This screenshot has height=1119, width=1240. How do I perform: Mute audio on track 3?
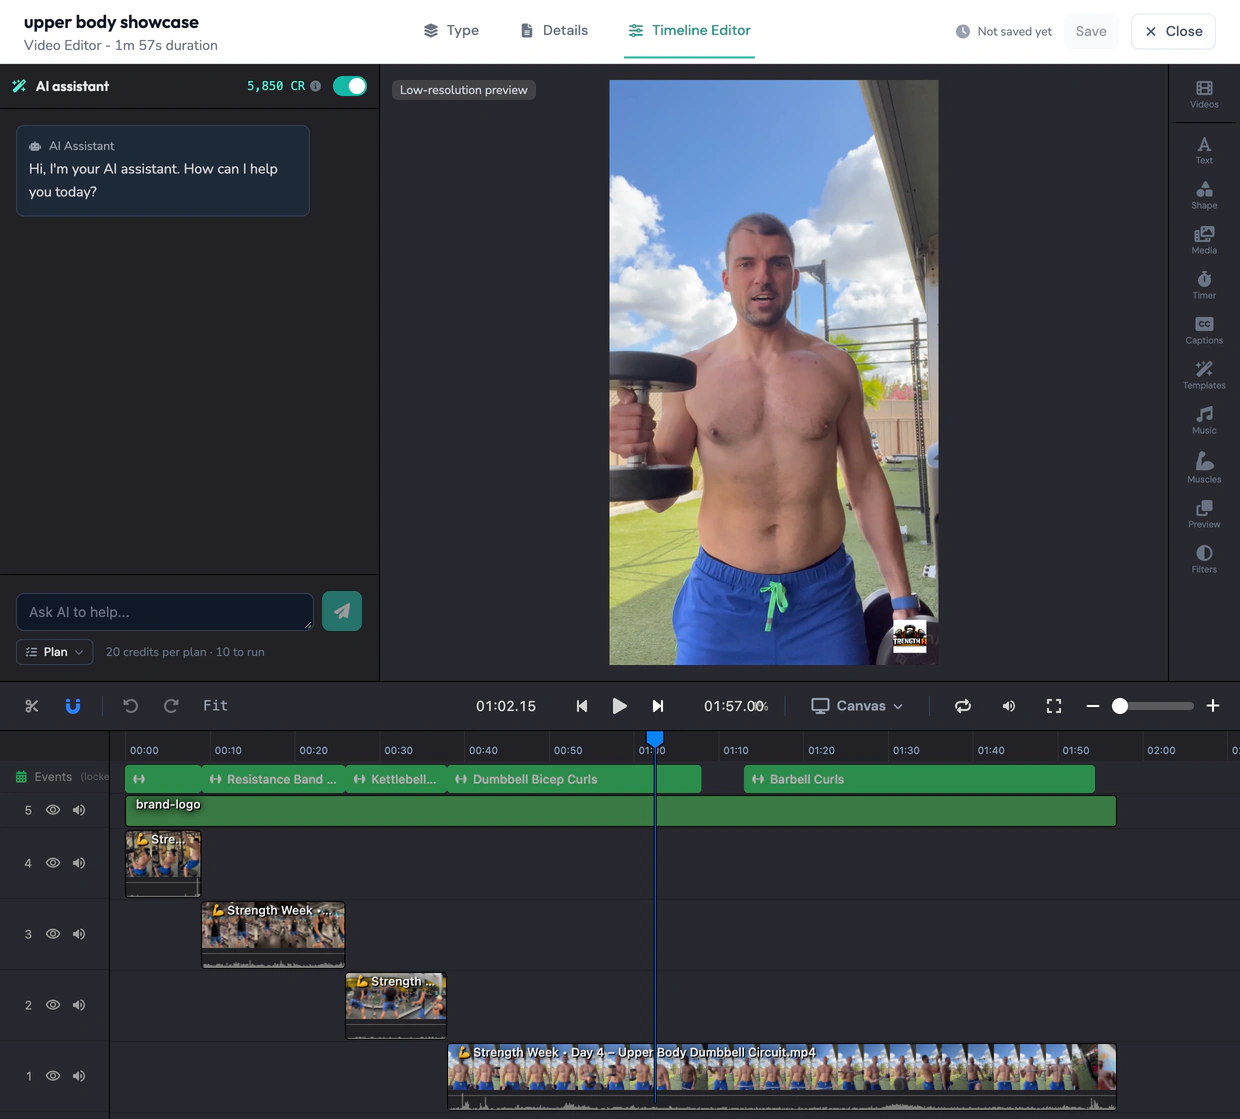[x=79, y=934]
